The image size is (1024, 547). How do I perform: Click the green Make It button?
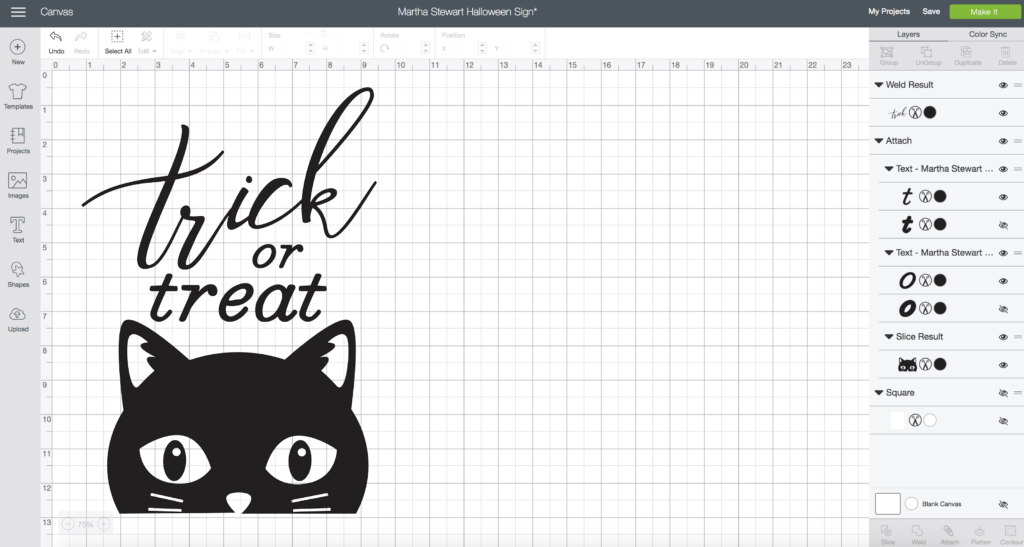coord(984,12)
